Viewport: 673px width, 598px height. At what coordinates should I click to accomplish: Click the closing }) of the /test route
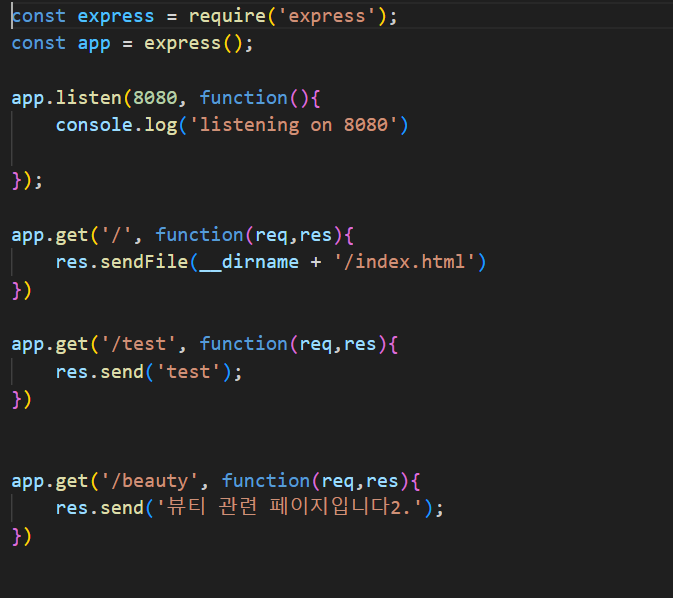tap(21, 399)
